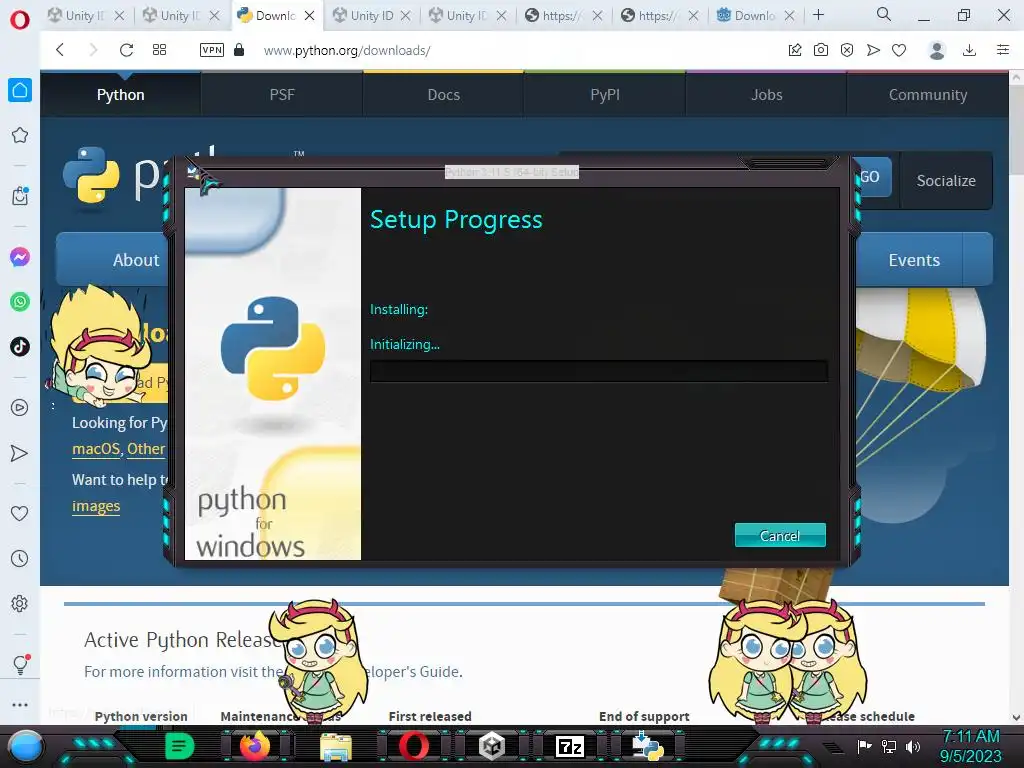
Task: Open Messenger in the sidebar
Action: tap(20, 257)
